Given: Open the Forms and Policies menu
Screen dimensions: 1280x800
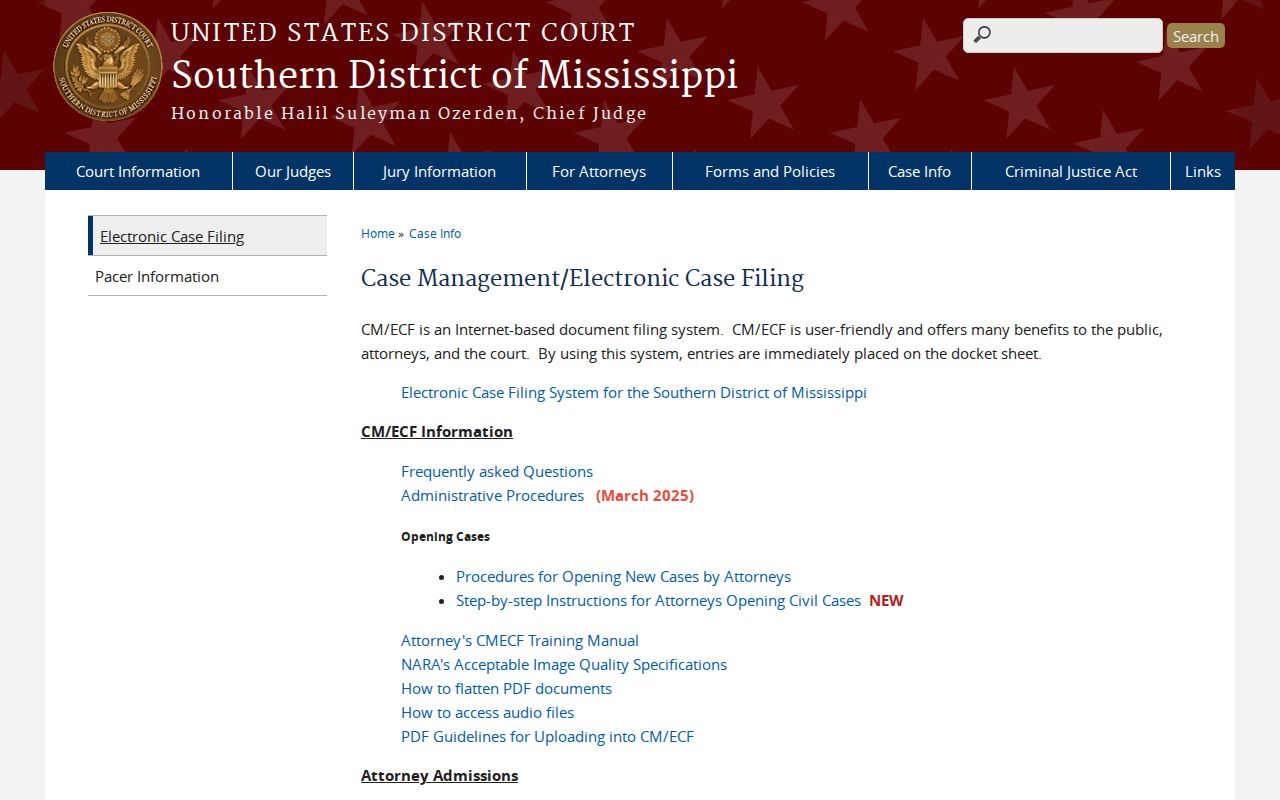Looking at the screenshot, I should click(x=770, y=171).
